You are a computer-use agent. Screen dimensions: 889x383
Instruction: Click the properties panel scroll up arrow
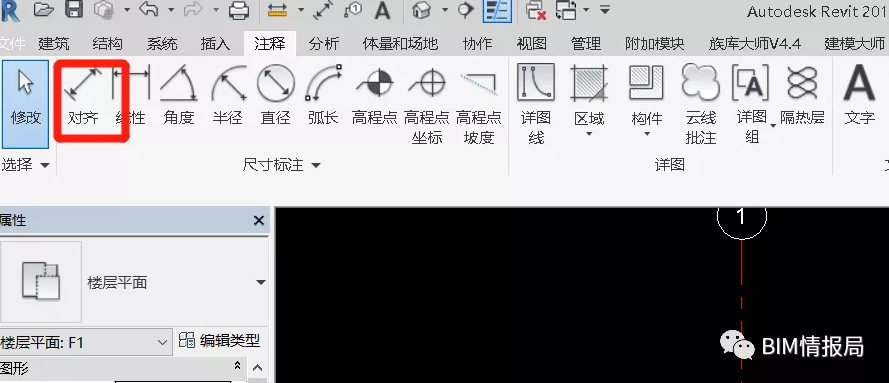point(257,368)
